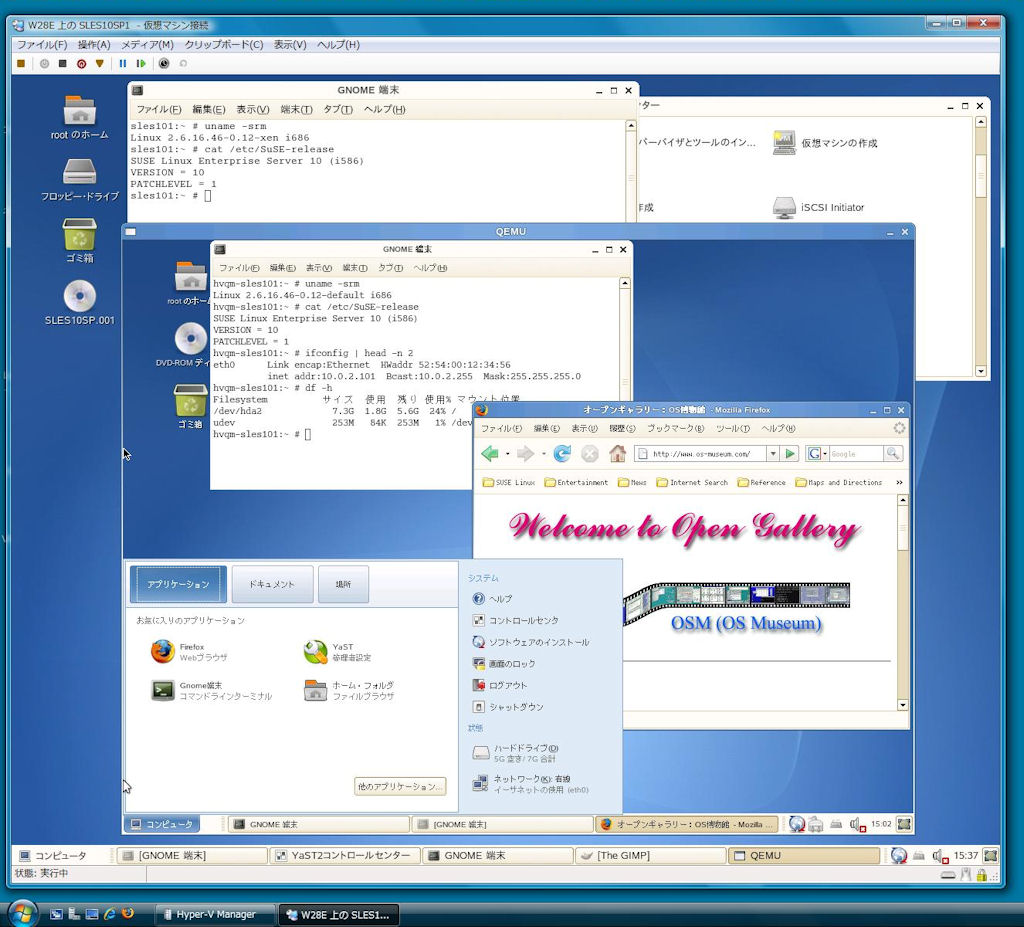Shut down the VM using the red power icon
Viewport: 1024px width, 927px height.
click(x=81, y=63)
